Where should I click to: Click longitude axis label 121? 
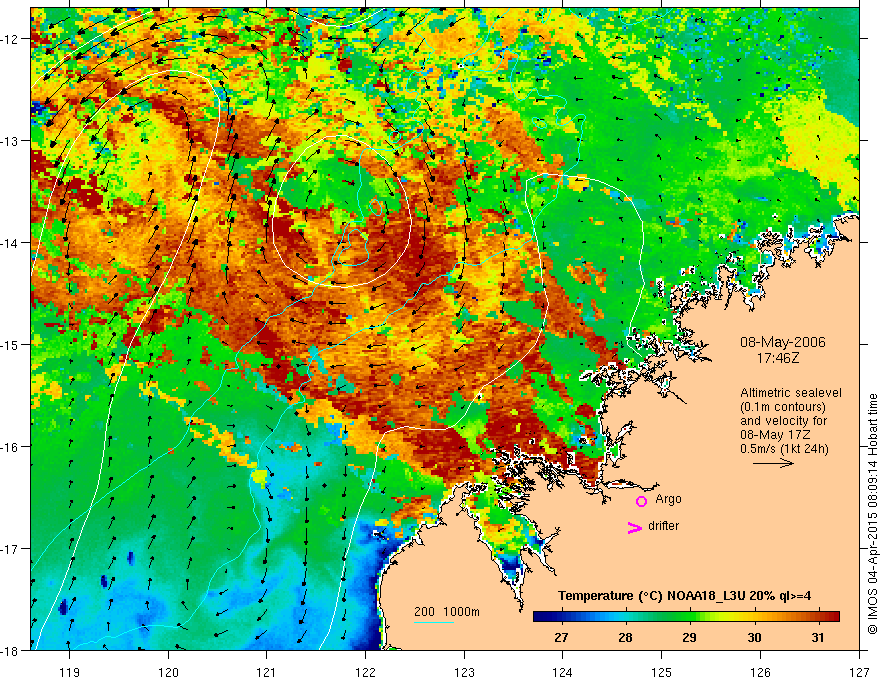coord(267,672)
